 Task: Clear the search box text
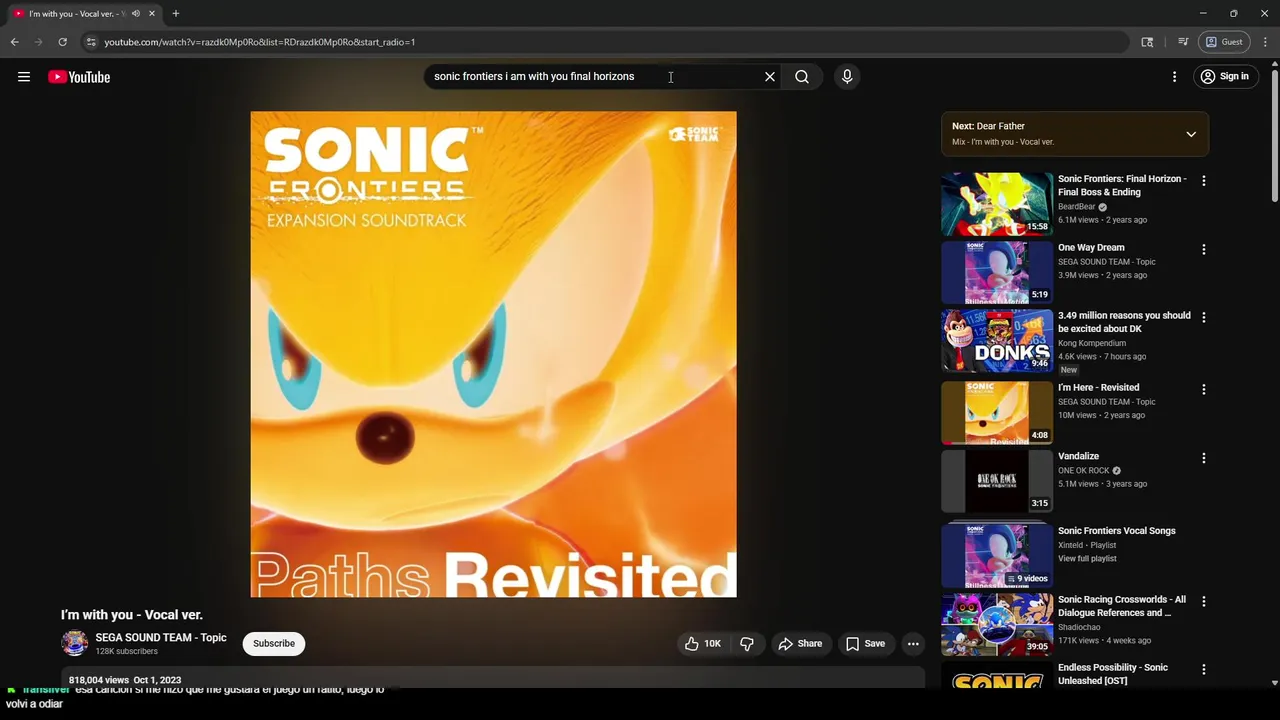coord(770,77)
